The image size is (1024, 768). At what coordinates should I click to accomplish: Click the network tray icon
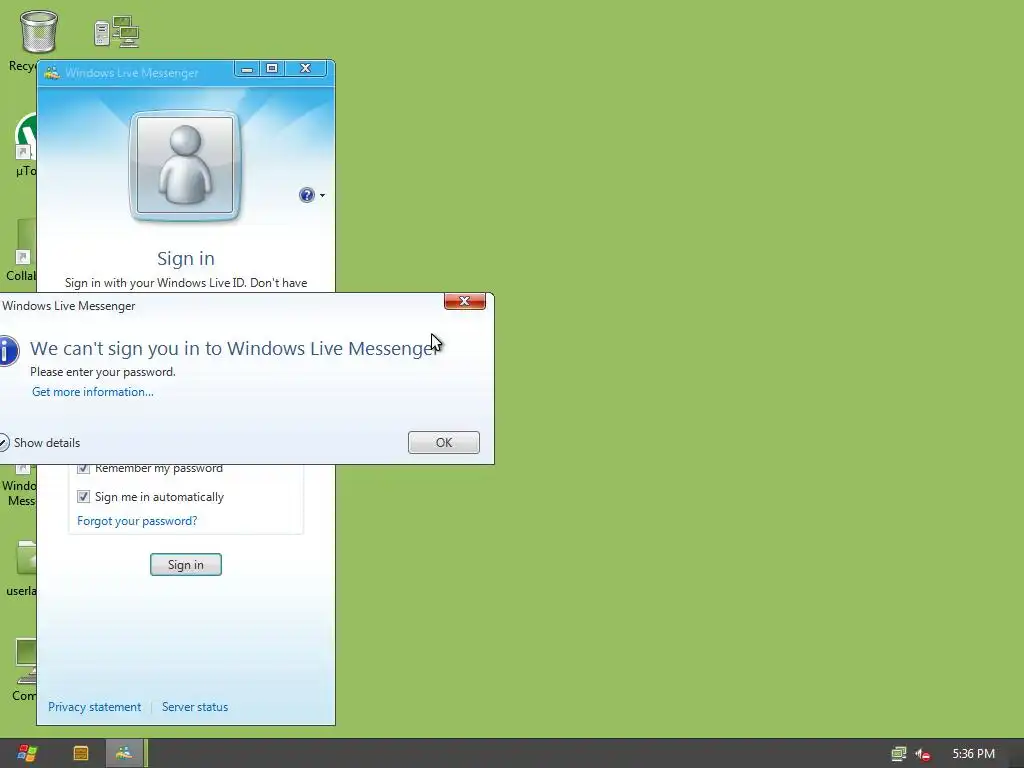pyautogui.click(x=899, y=754)
